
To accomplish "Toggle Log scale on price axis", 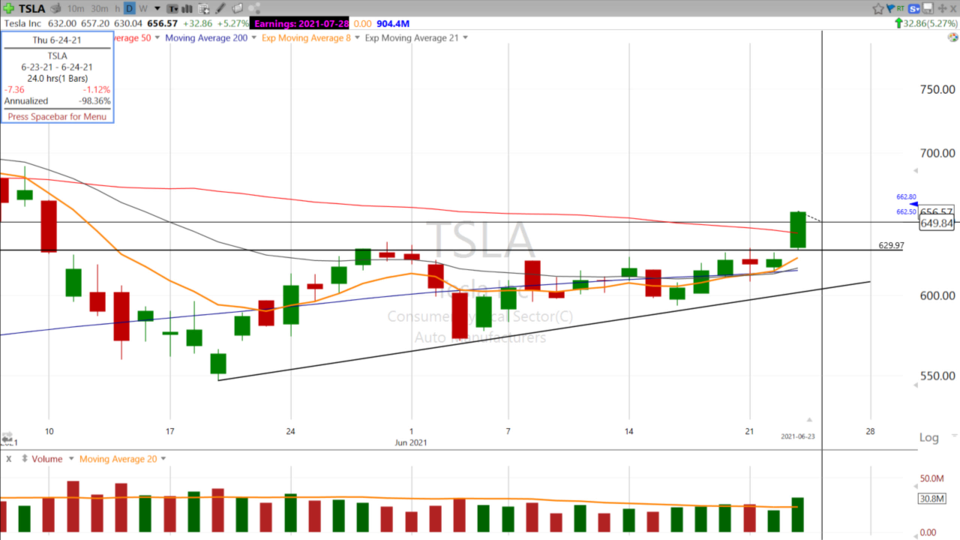I will [929, 438].
